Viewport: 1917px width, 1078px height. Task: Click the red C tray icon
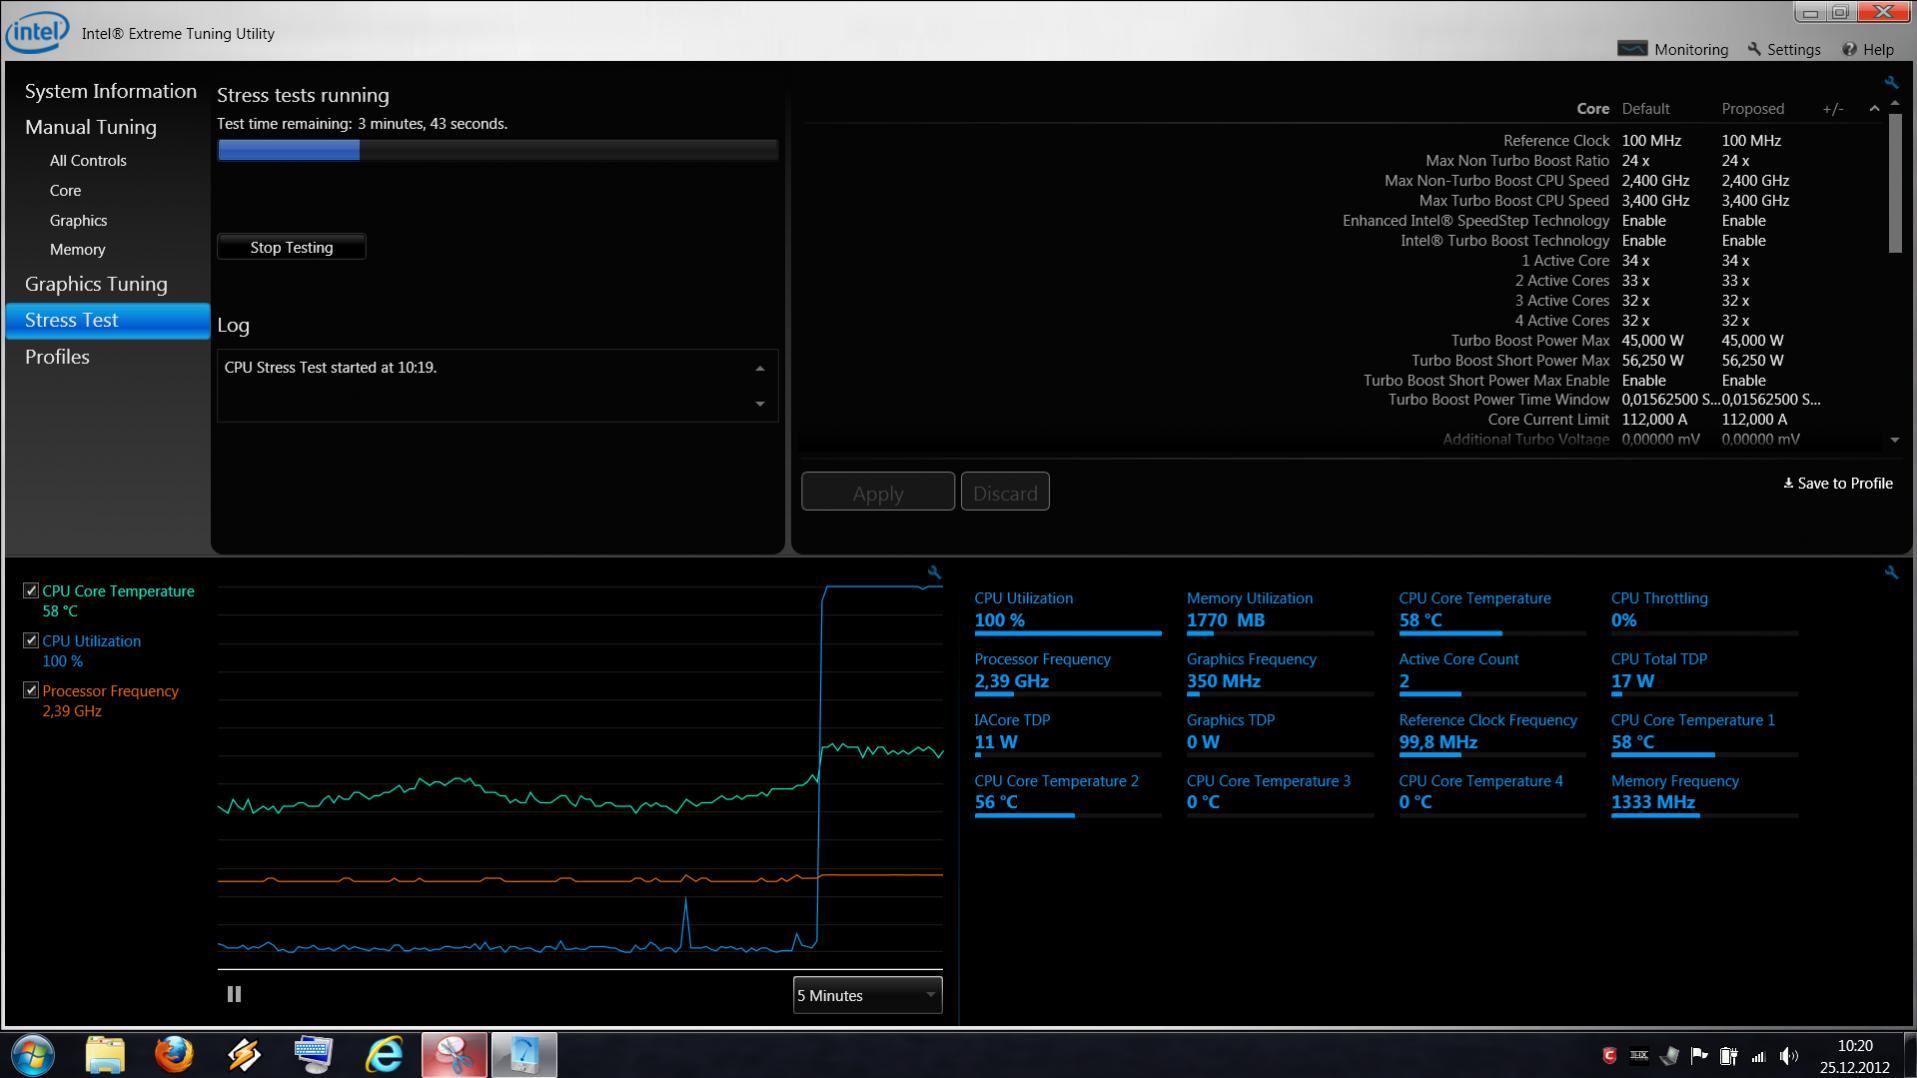(1609, 1056)
